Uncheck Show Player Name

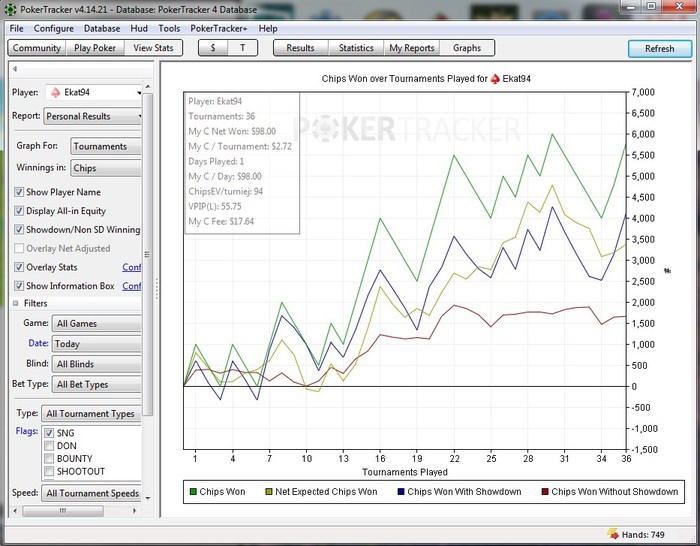click(19, 192)
